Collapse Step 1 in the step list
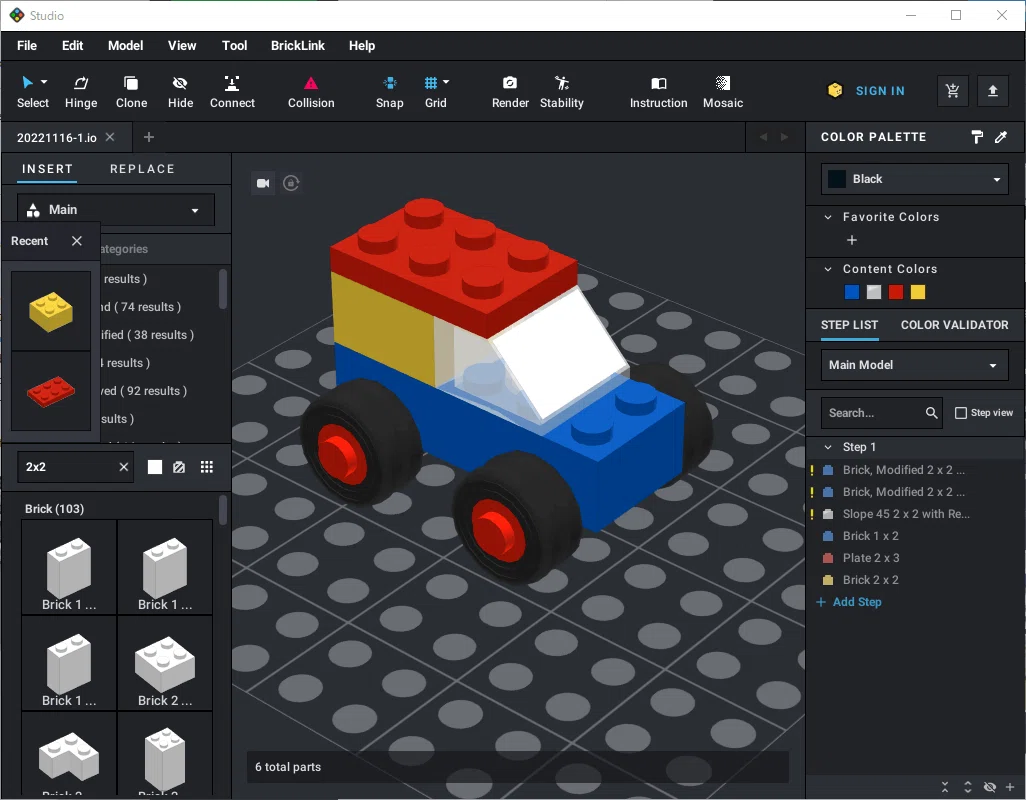1026x800 pixels. pyautogui.click(x=828, y=447)
